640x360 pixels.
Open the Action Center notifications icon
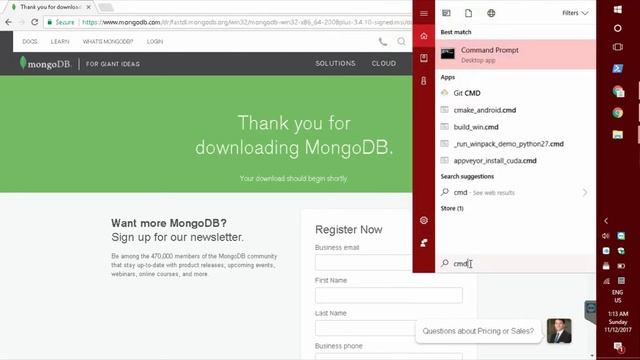pos(618,347)
